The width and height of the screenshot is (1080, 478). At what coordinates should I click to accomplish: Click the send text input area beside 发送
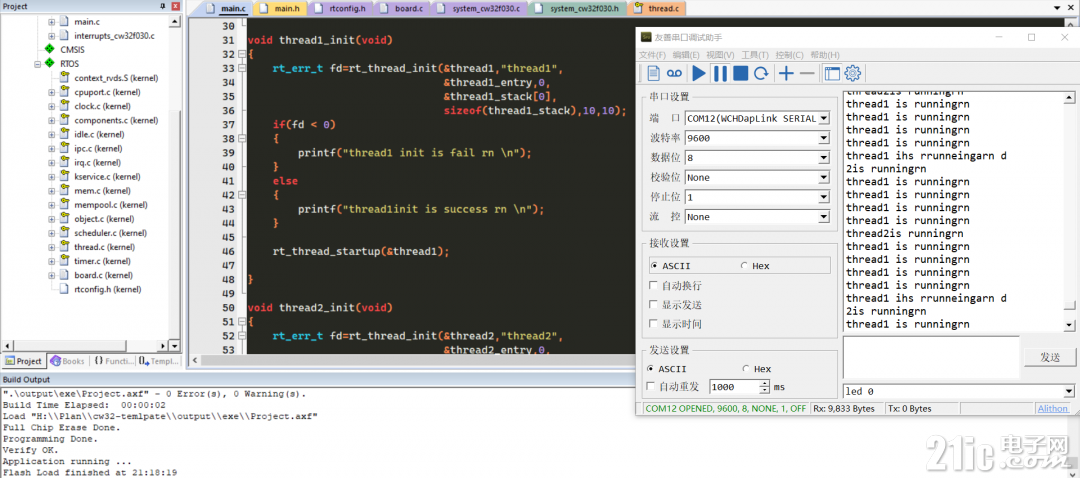[x=931, y=357]
